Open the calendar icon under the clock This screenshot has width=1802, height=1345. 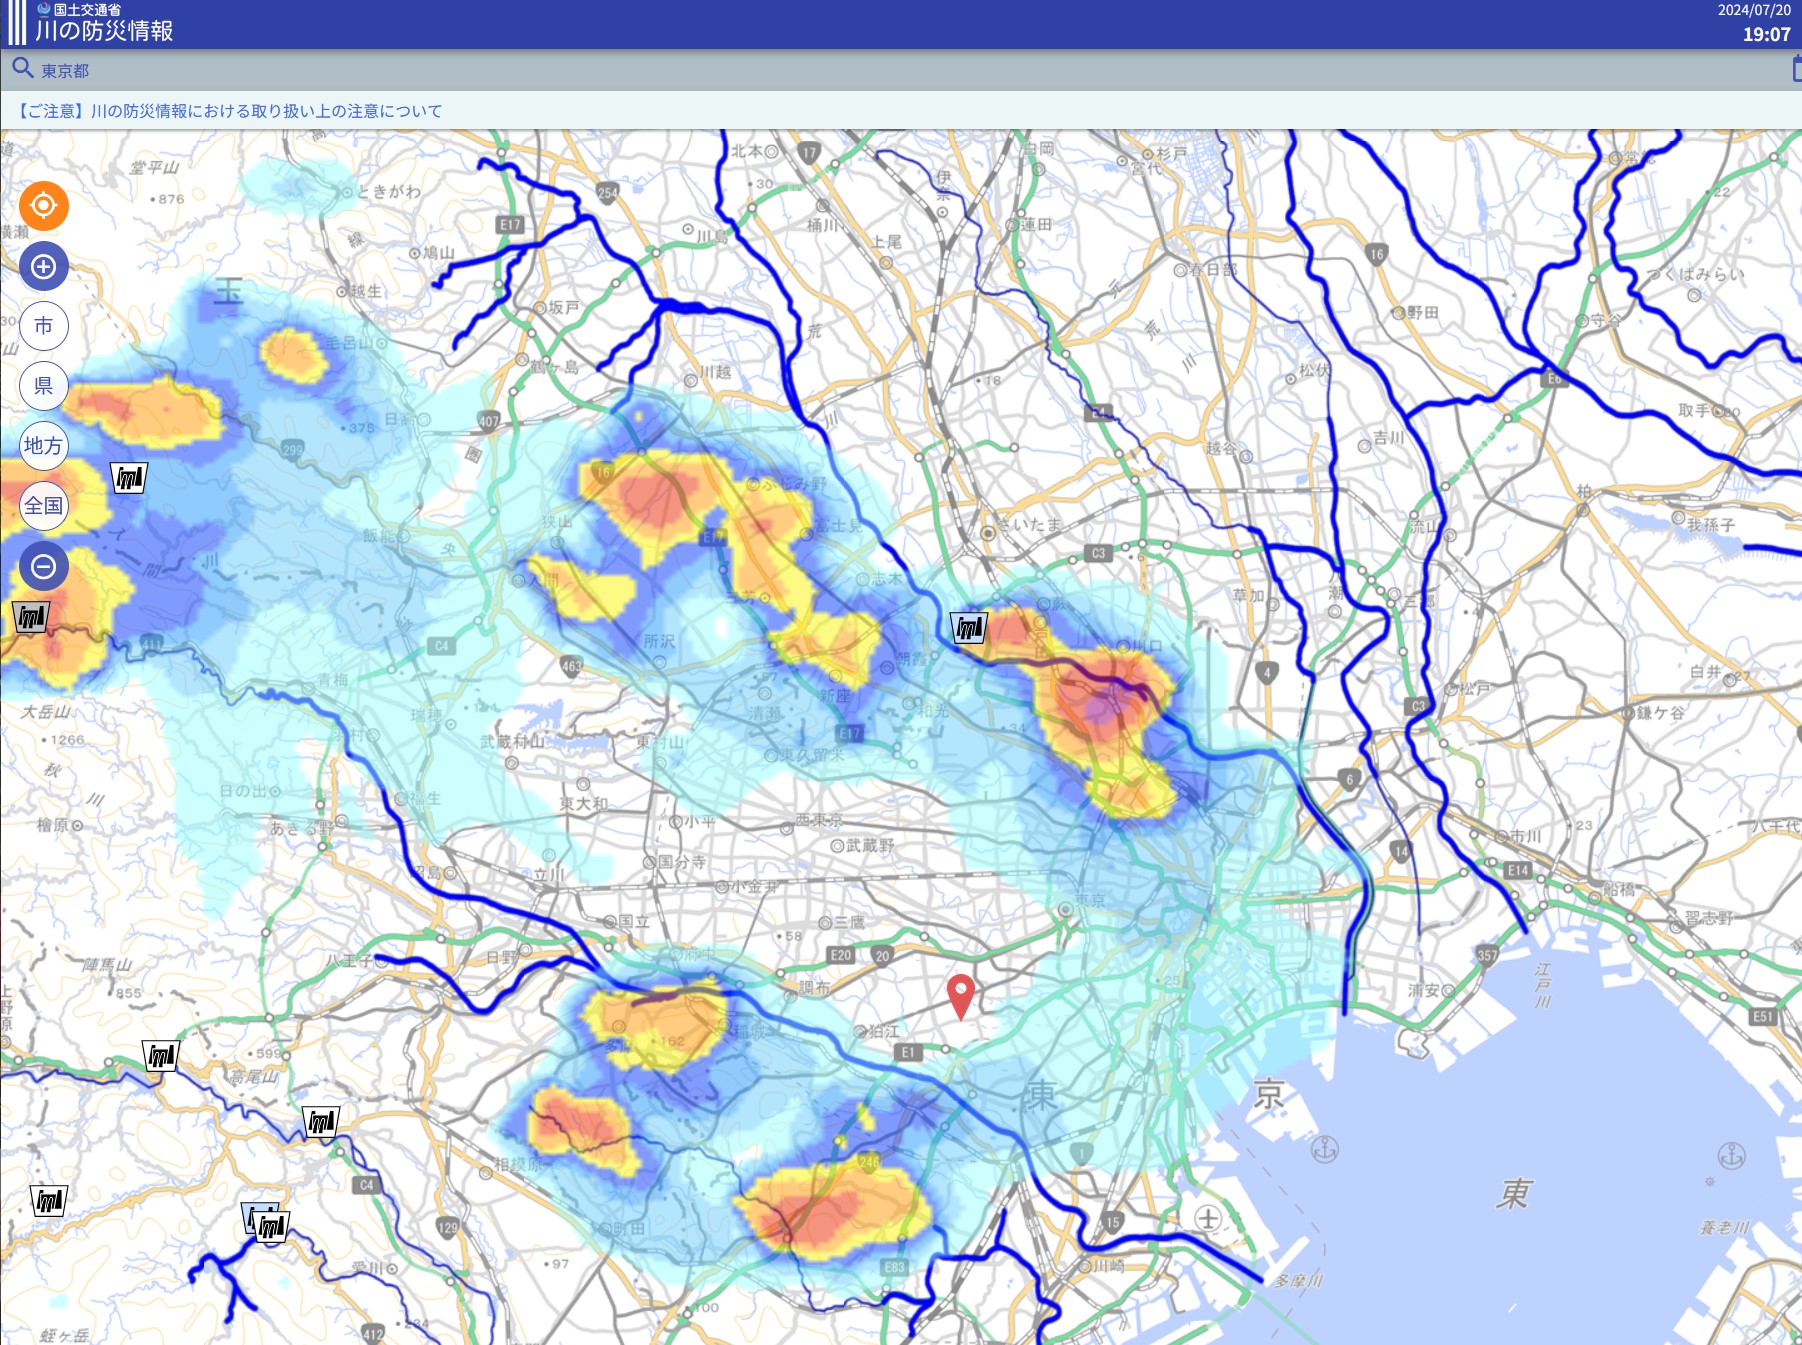coord(1796,69)
